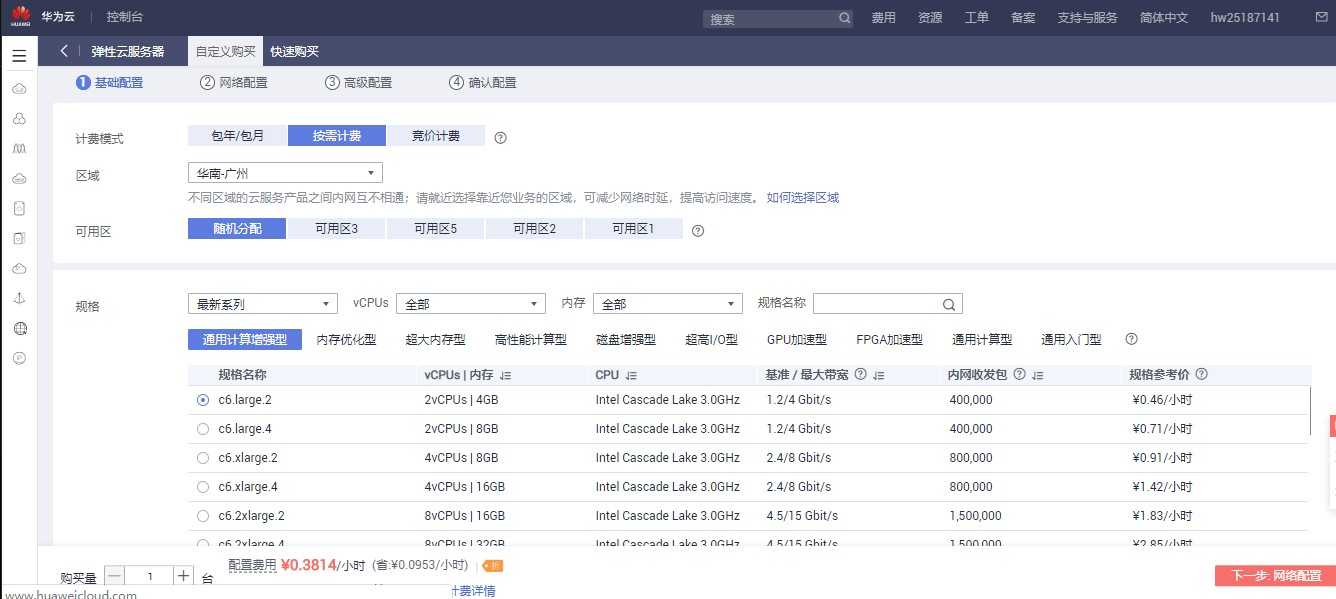The image size is (1336, 599).
Task: Click the chat bubble sidebar icon
Action: coord(19,359)
